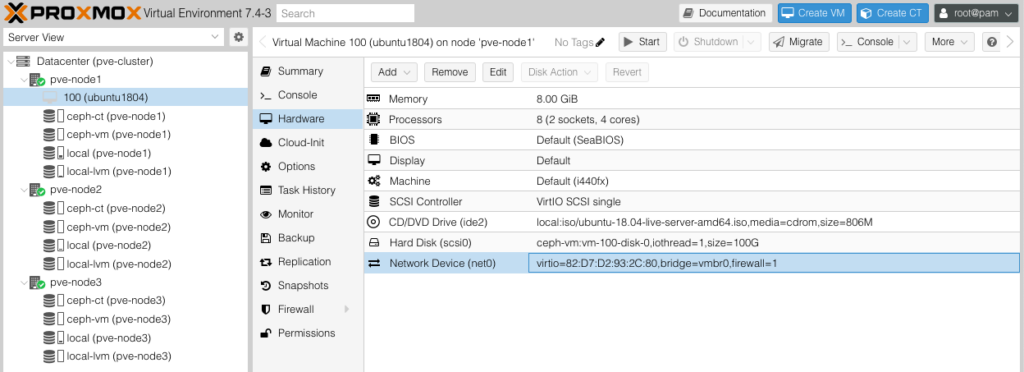
Task: Select 'Default (i440fx)' value
Action: pyautogui.click(x=573, y=181)
